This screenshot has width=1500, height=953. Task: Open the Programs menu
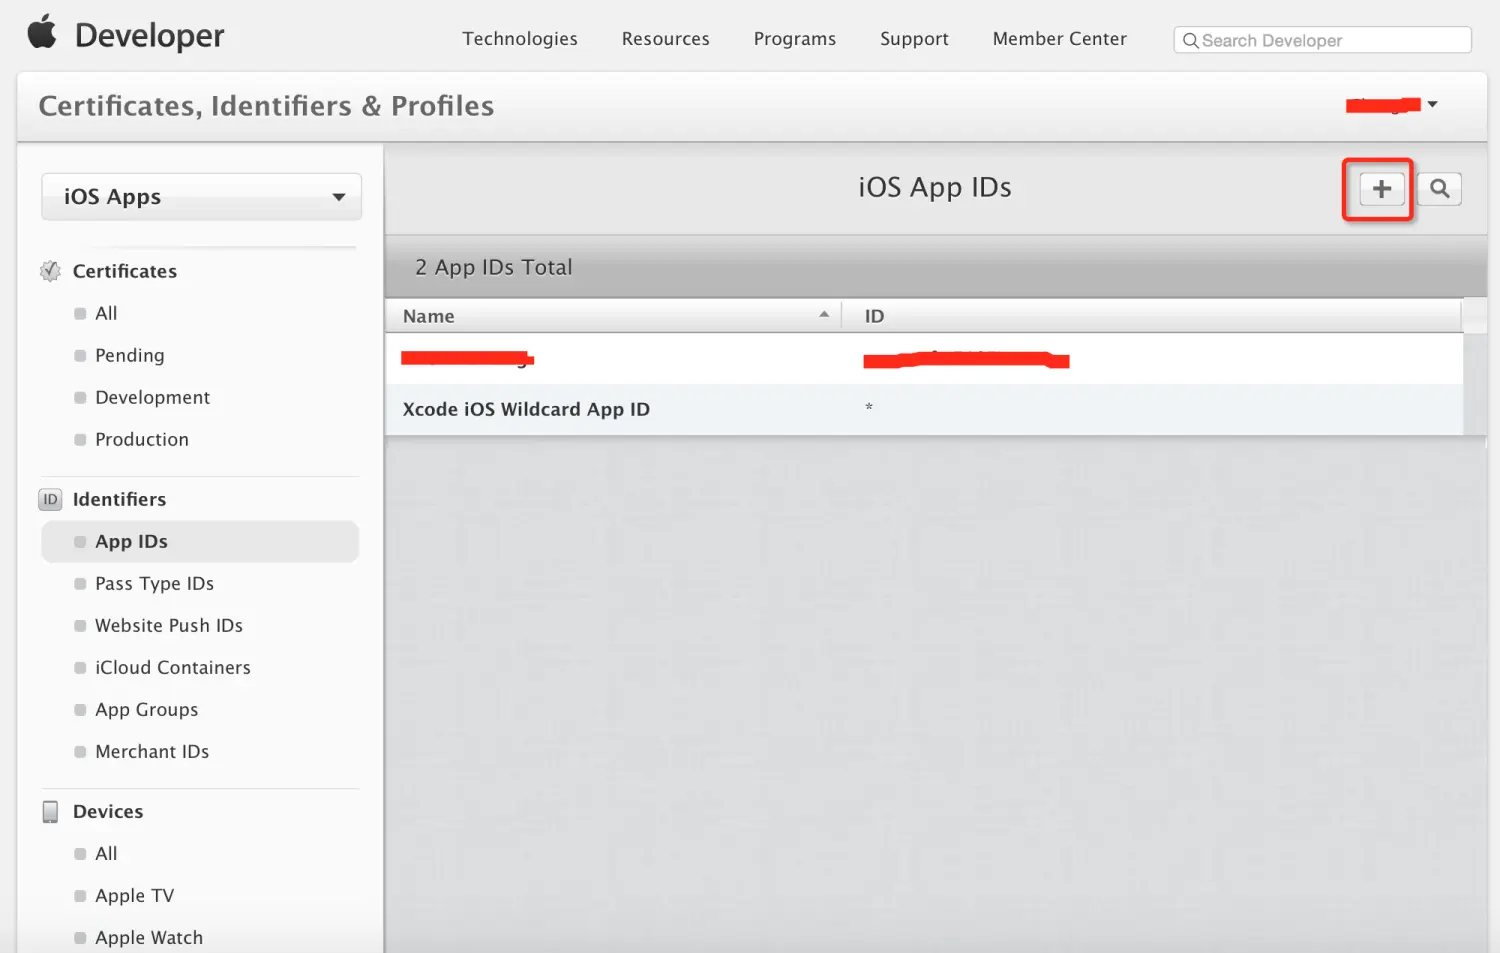pos(795,39)
